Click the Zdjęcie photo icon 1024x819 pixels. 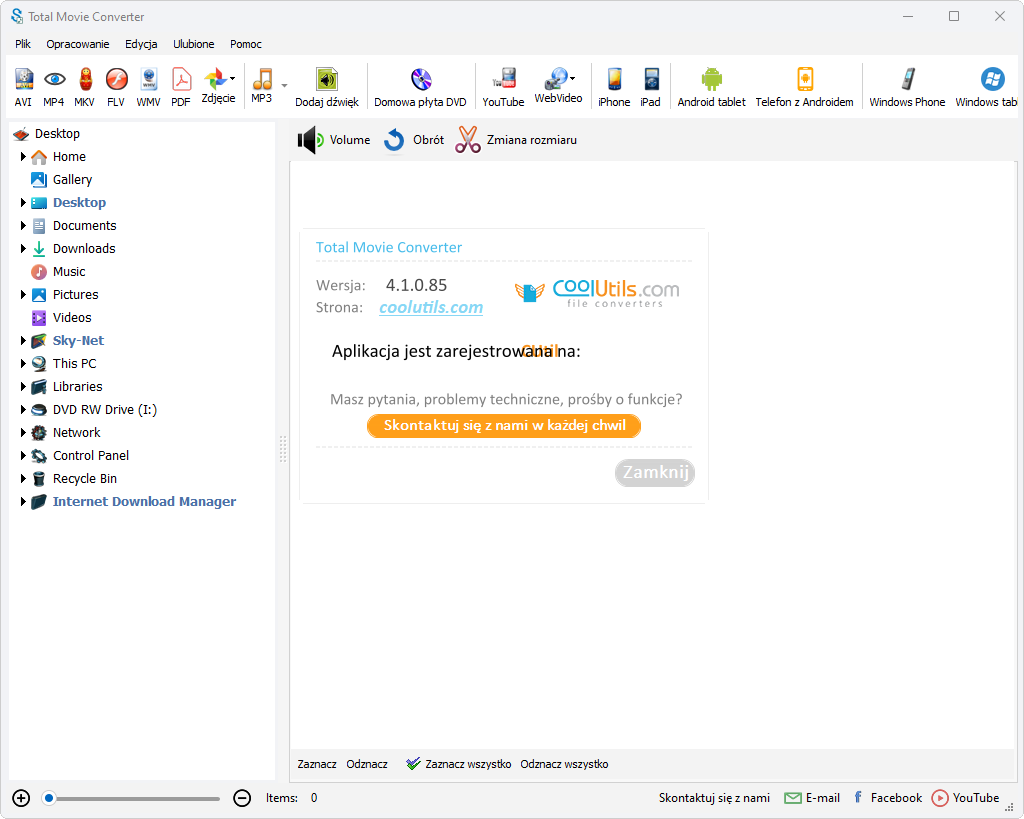point(216,85)
